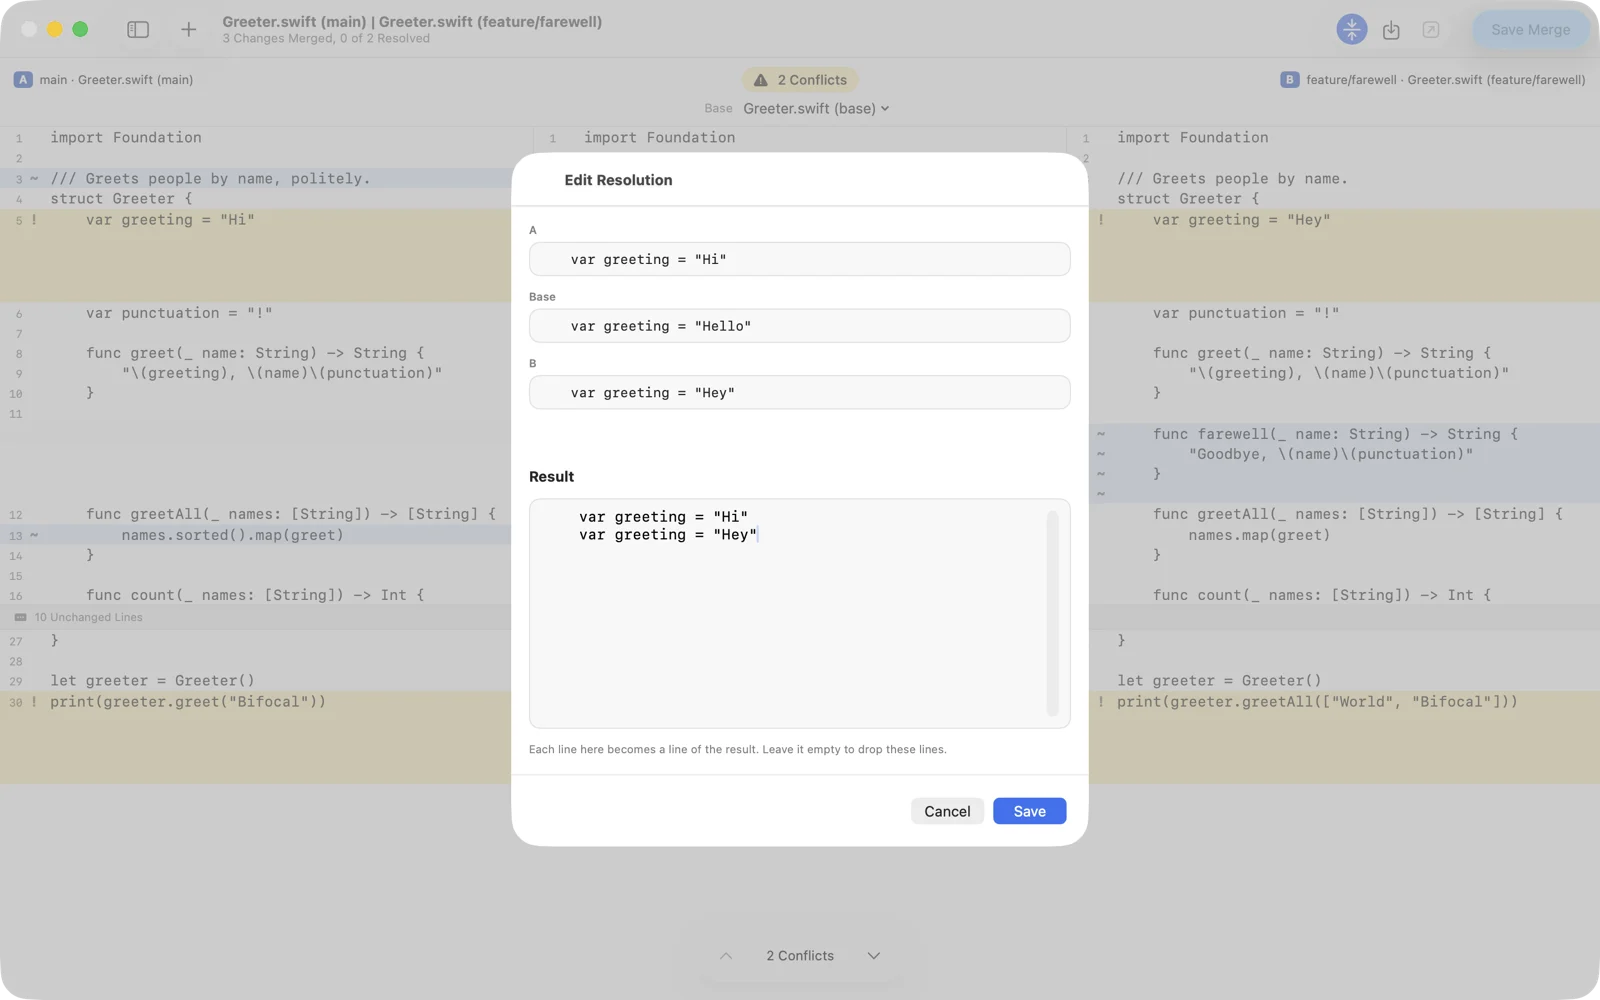Screen dimensions: 1600x1000
Task: Click "/// Greets people by name, politely." line
Action: pyautogui.click(x=210, y=179)
